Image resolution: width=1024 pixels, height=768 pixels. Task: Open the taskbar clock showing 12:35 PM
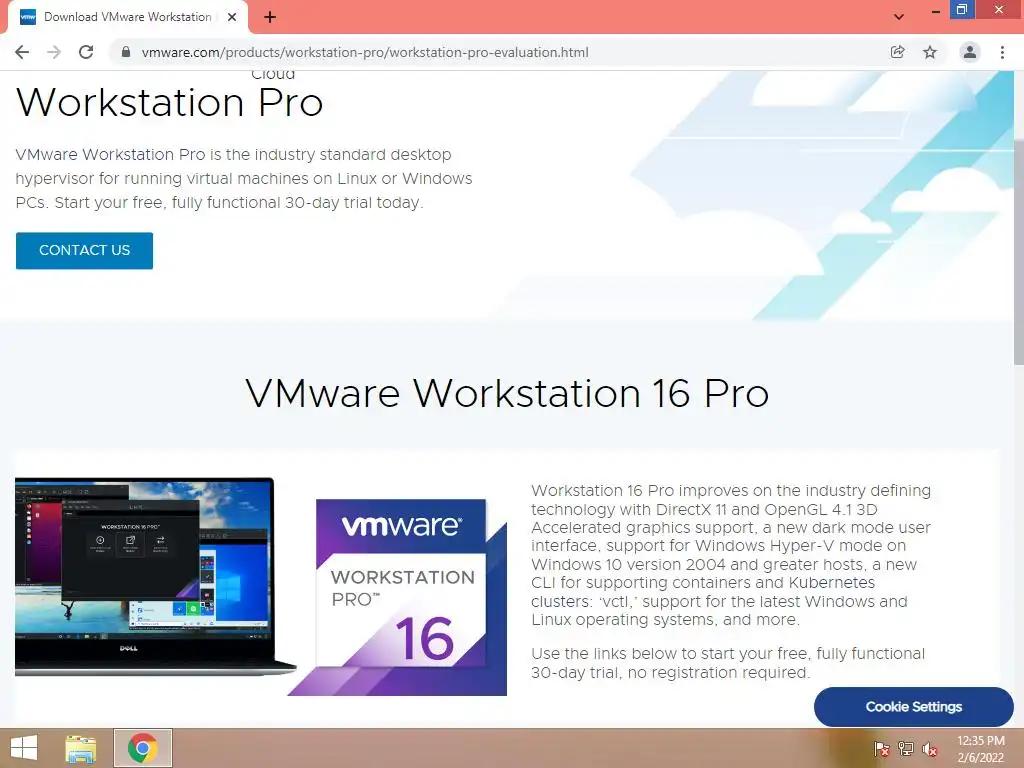980,749
